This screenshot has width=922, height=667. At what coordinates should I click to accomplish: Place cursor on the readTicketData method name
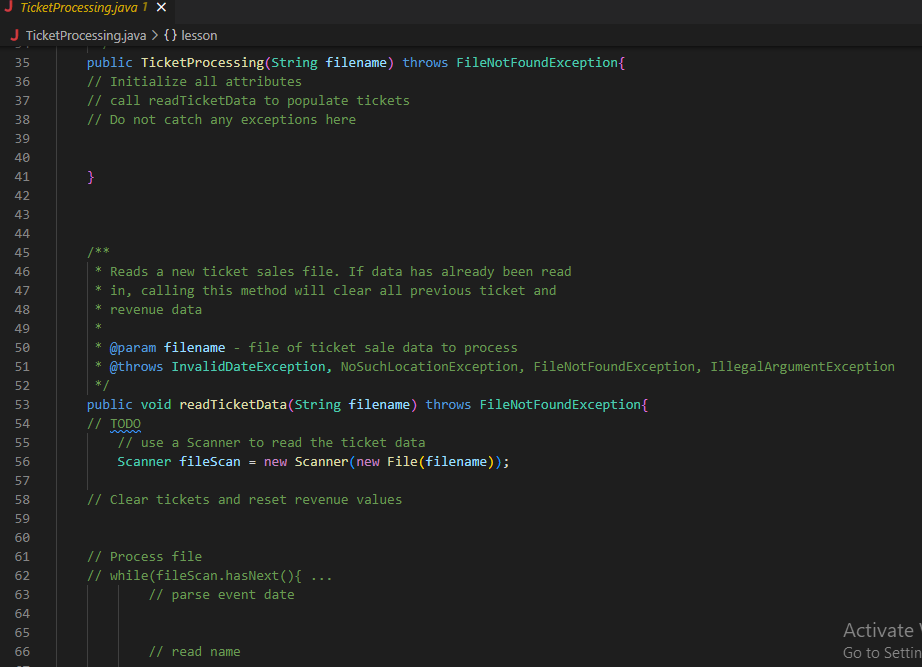[237, 404]
